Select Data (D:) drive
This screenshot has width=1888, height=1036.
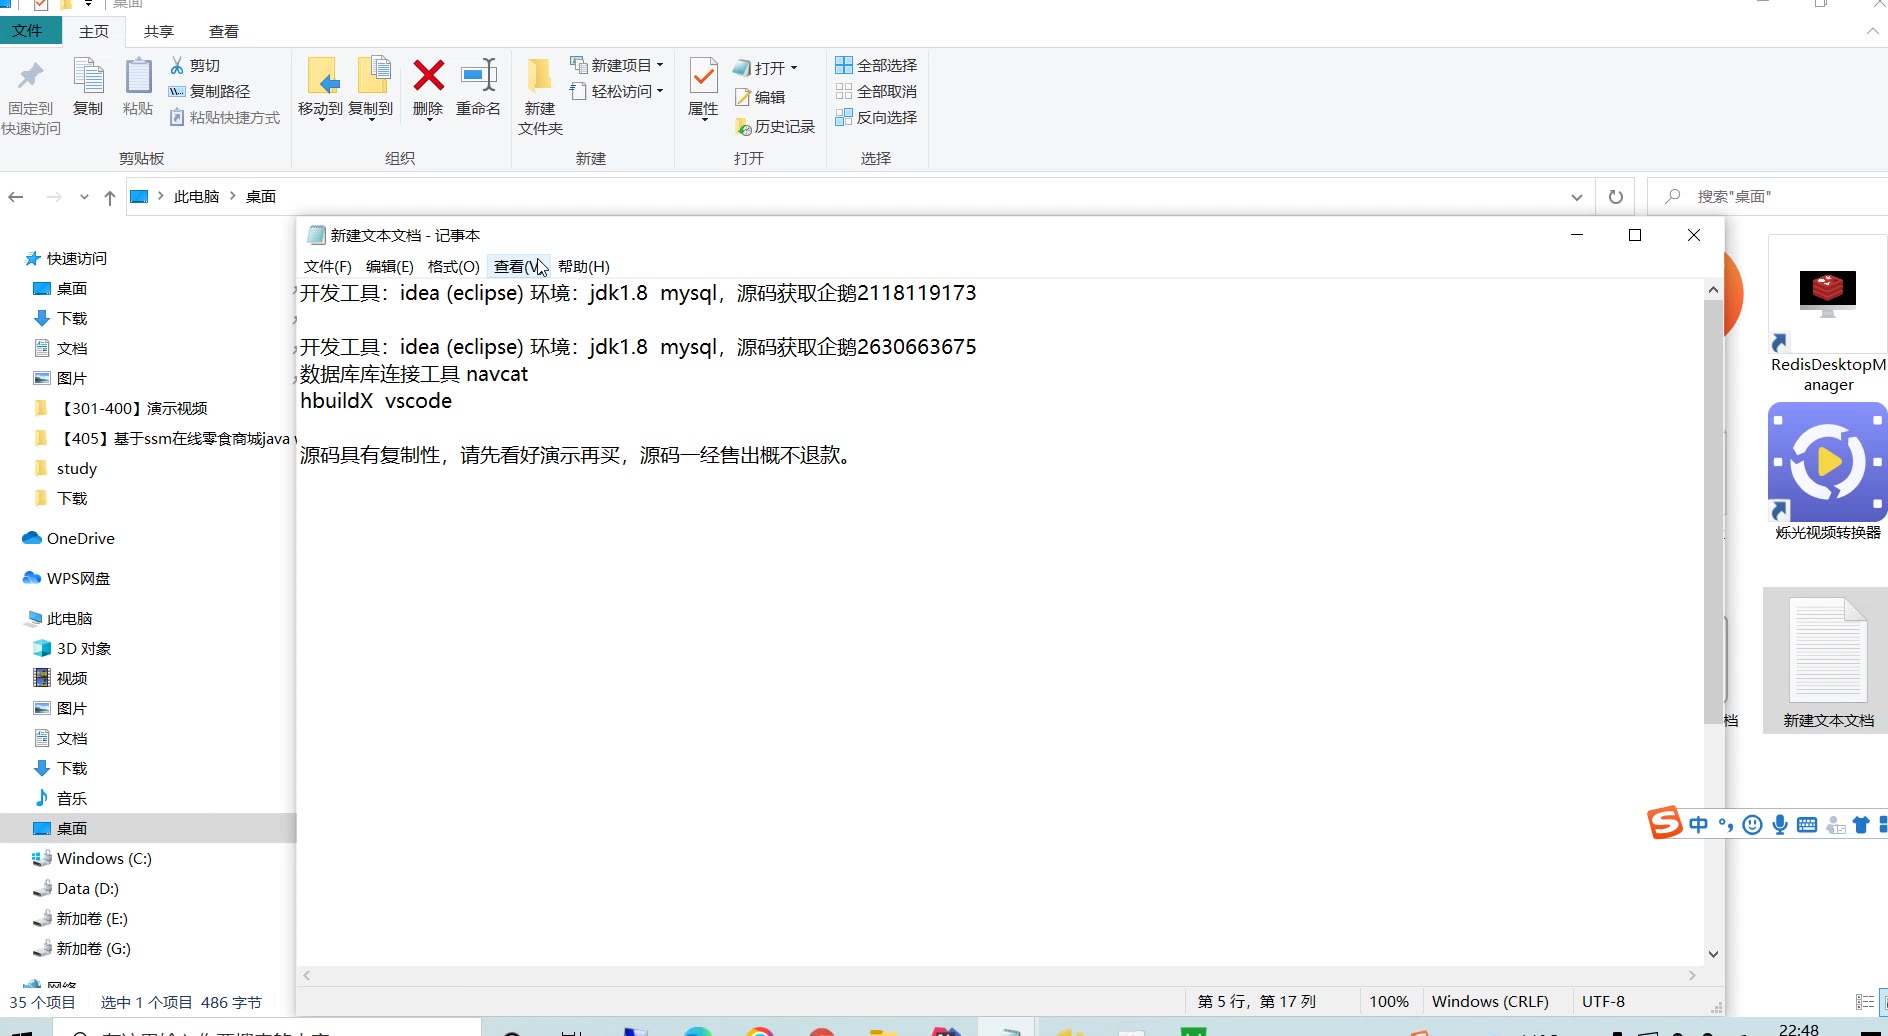coord(76,888)
